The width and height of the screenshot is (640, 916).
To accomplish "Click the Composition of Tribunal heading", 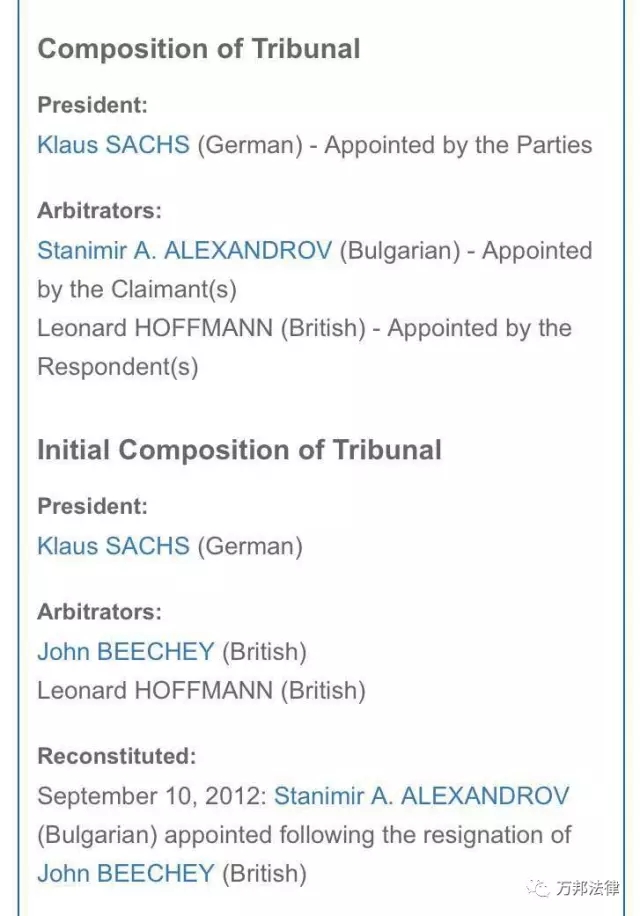I will (199, 48).
